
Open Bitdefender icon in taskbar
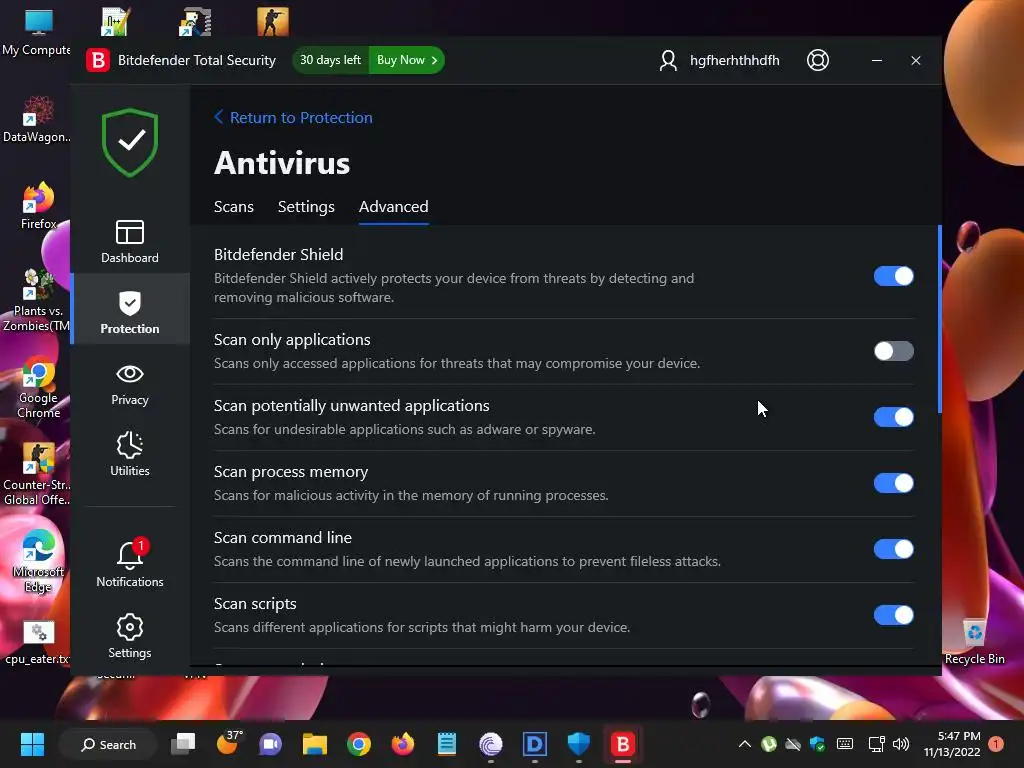622,744
